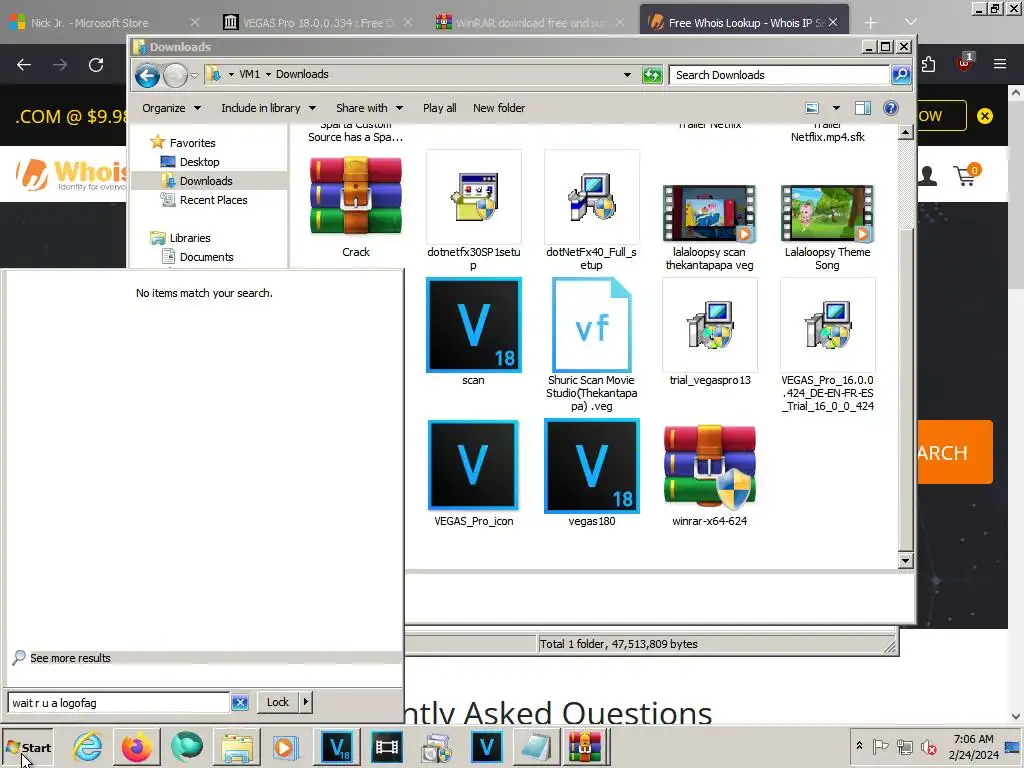Open VEGAS Pro 18 taskbar icon

tap(338, 746)
